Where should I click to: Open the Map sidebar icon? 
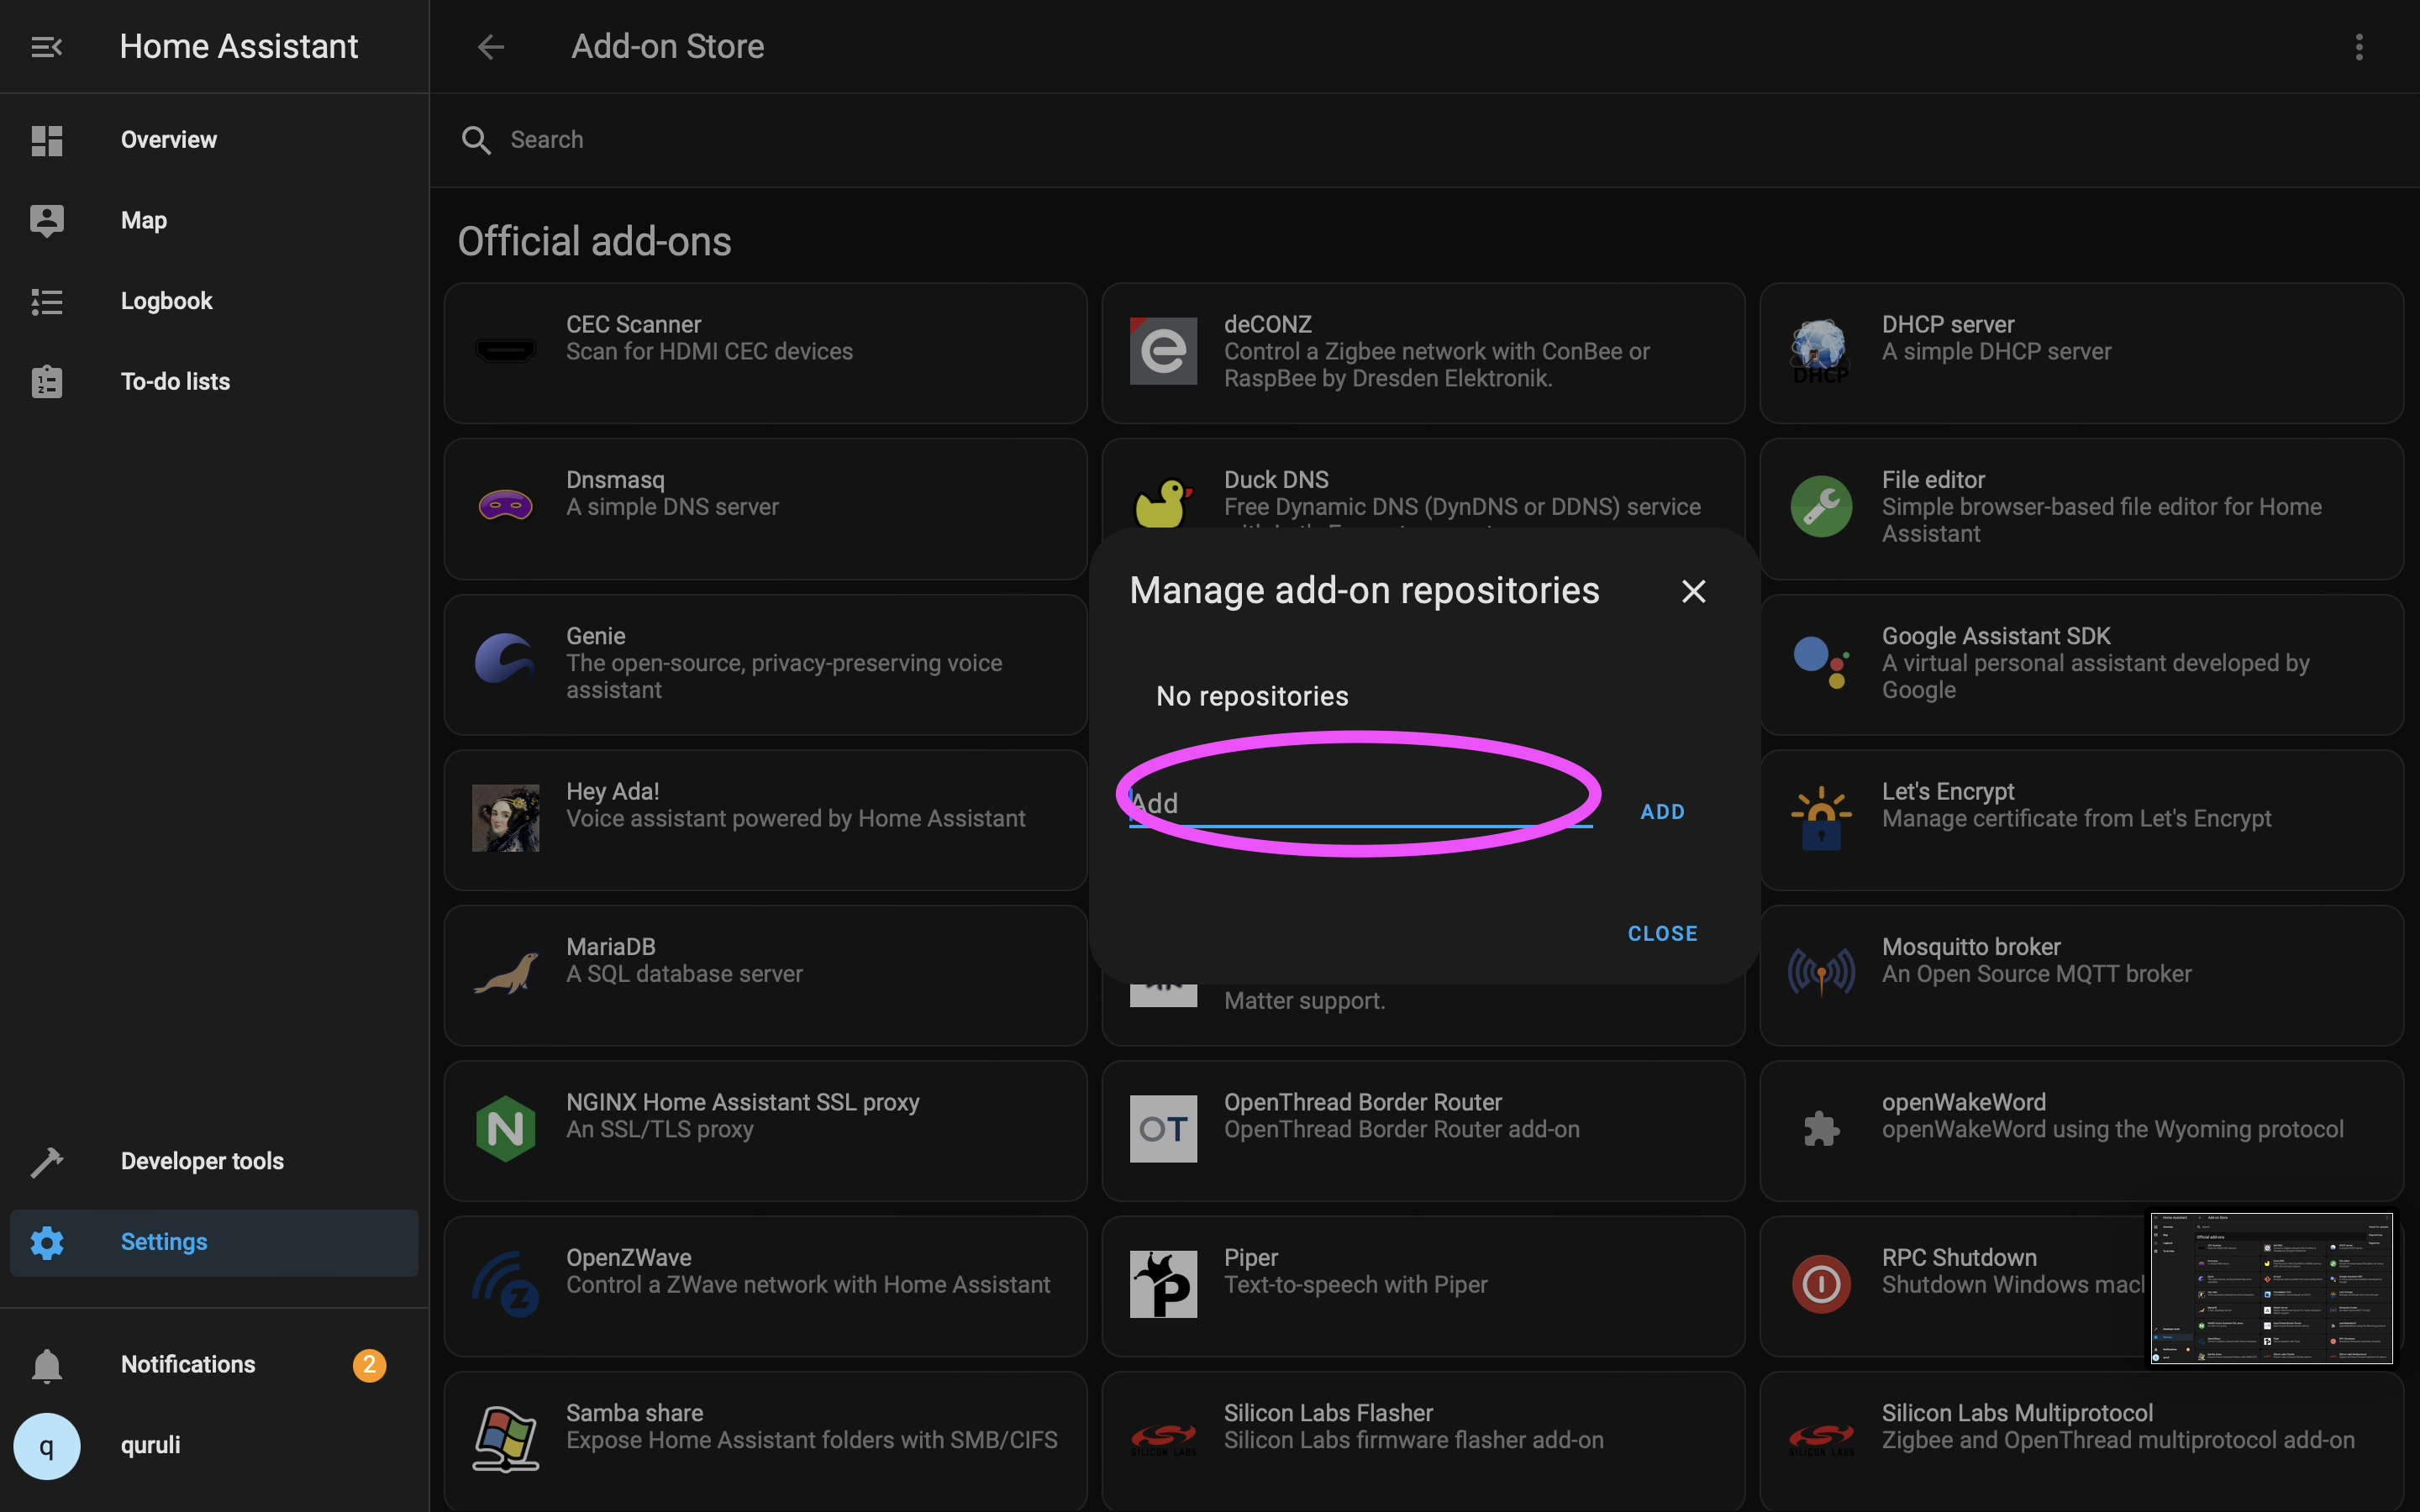47,220
